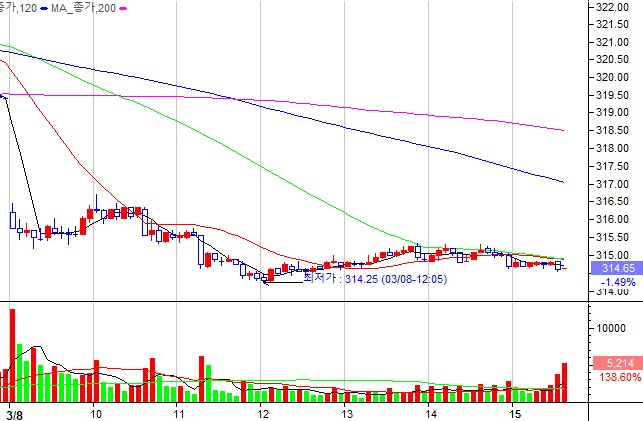This screenshot has width=643, height=421.
Task: Click the 10 hour label on time axis
Action: pyautogui.click(x=96, y=414)
